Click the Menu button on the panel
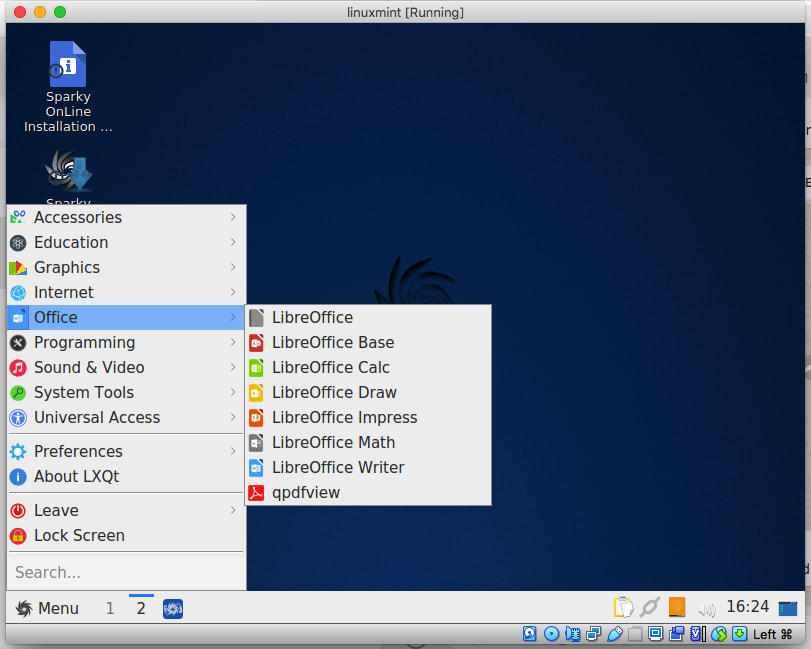Image resolution: width=811 pixels, height=649 pixels. 47,608
